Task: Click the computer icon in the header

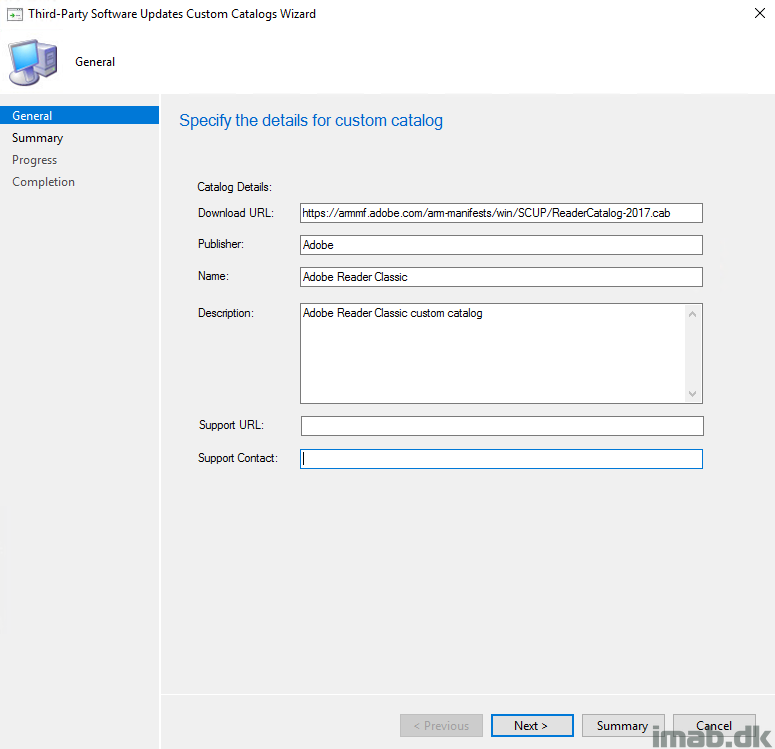Action: (33, 62)
